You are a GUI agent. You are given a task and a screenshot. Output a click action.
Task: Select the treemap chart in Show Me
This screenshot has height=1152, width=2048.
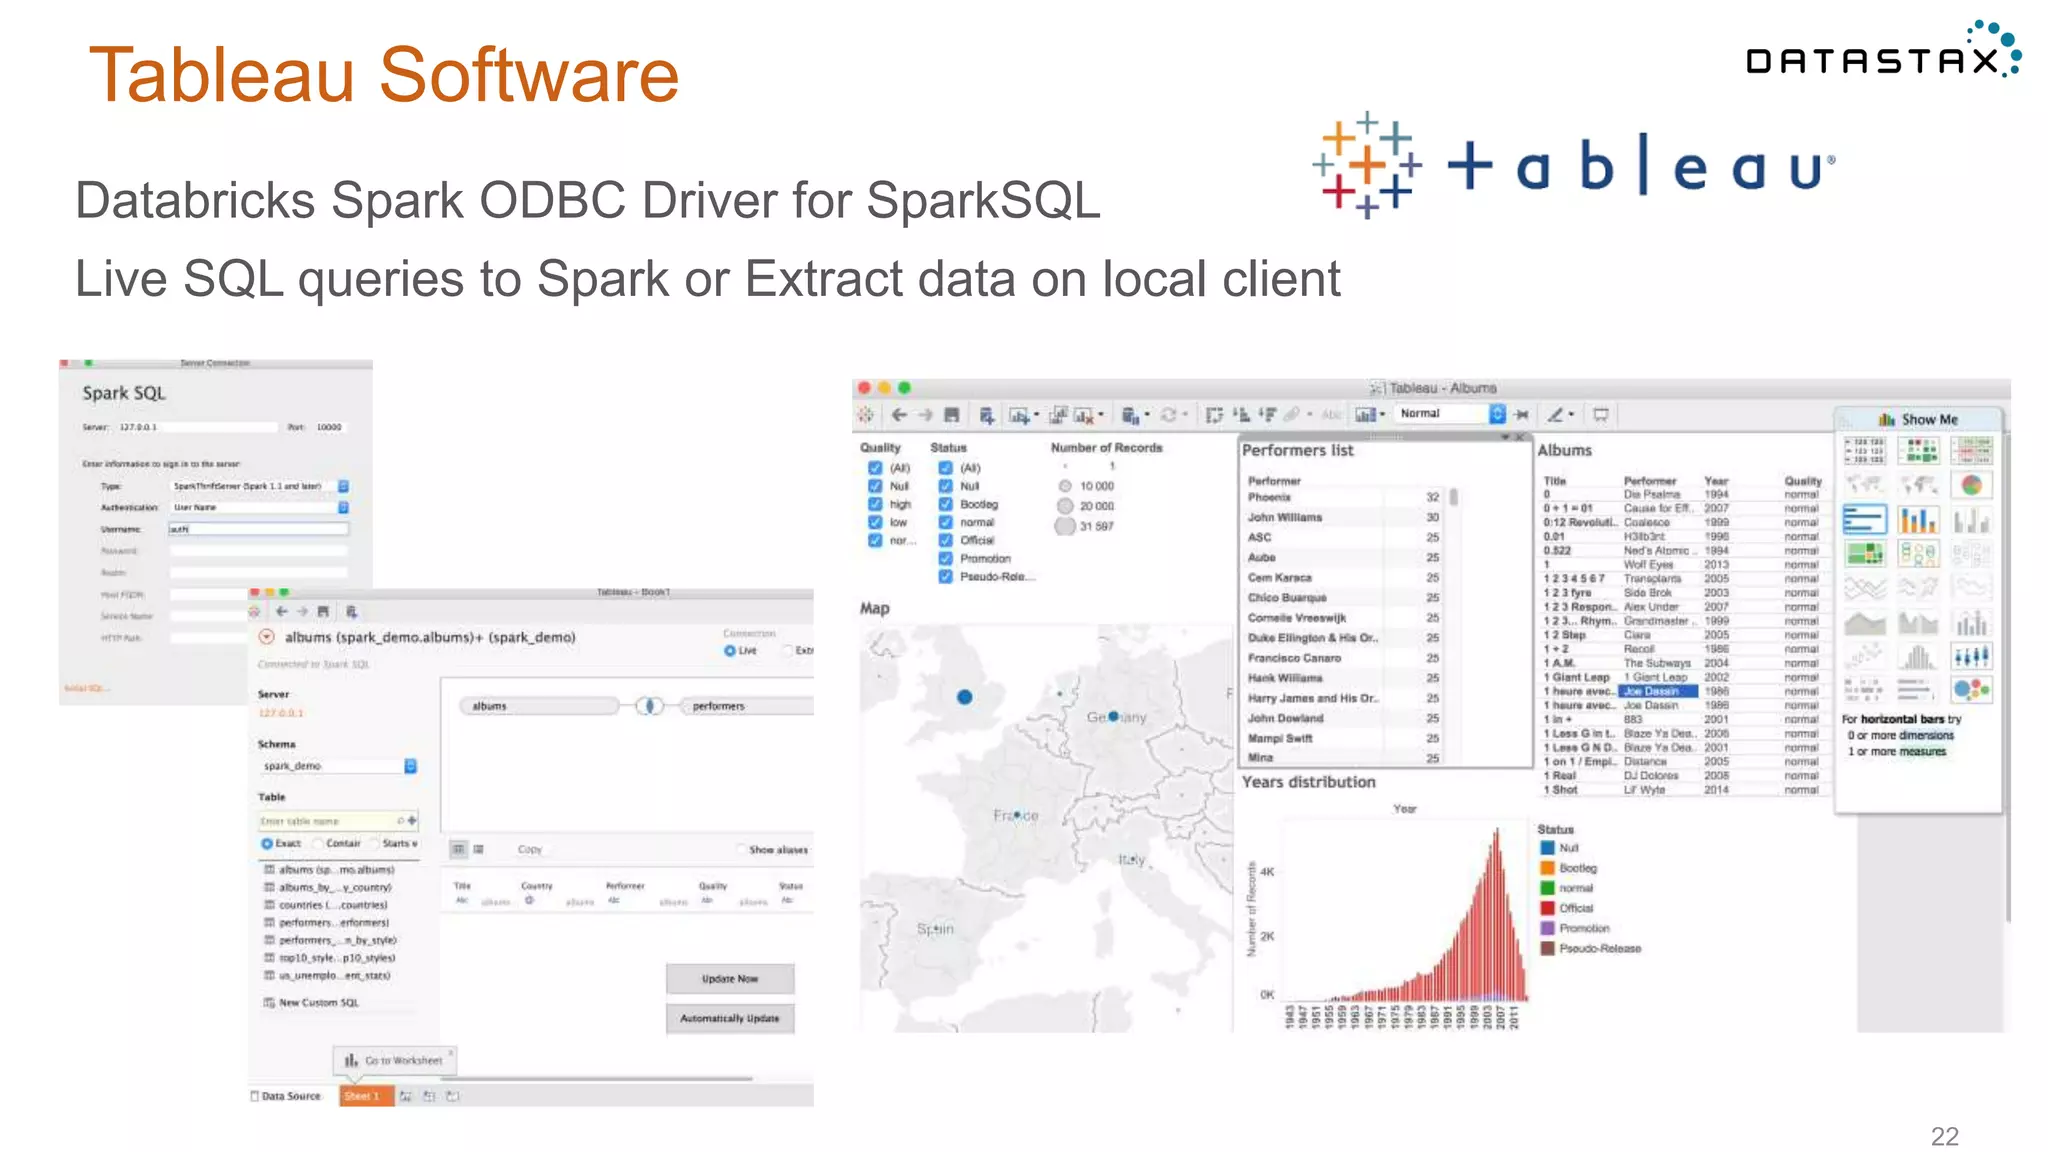pyautogui.click(x=1864, y=554)
